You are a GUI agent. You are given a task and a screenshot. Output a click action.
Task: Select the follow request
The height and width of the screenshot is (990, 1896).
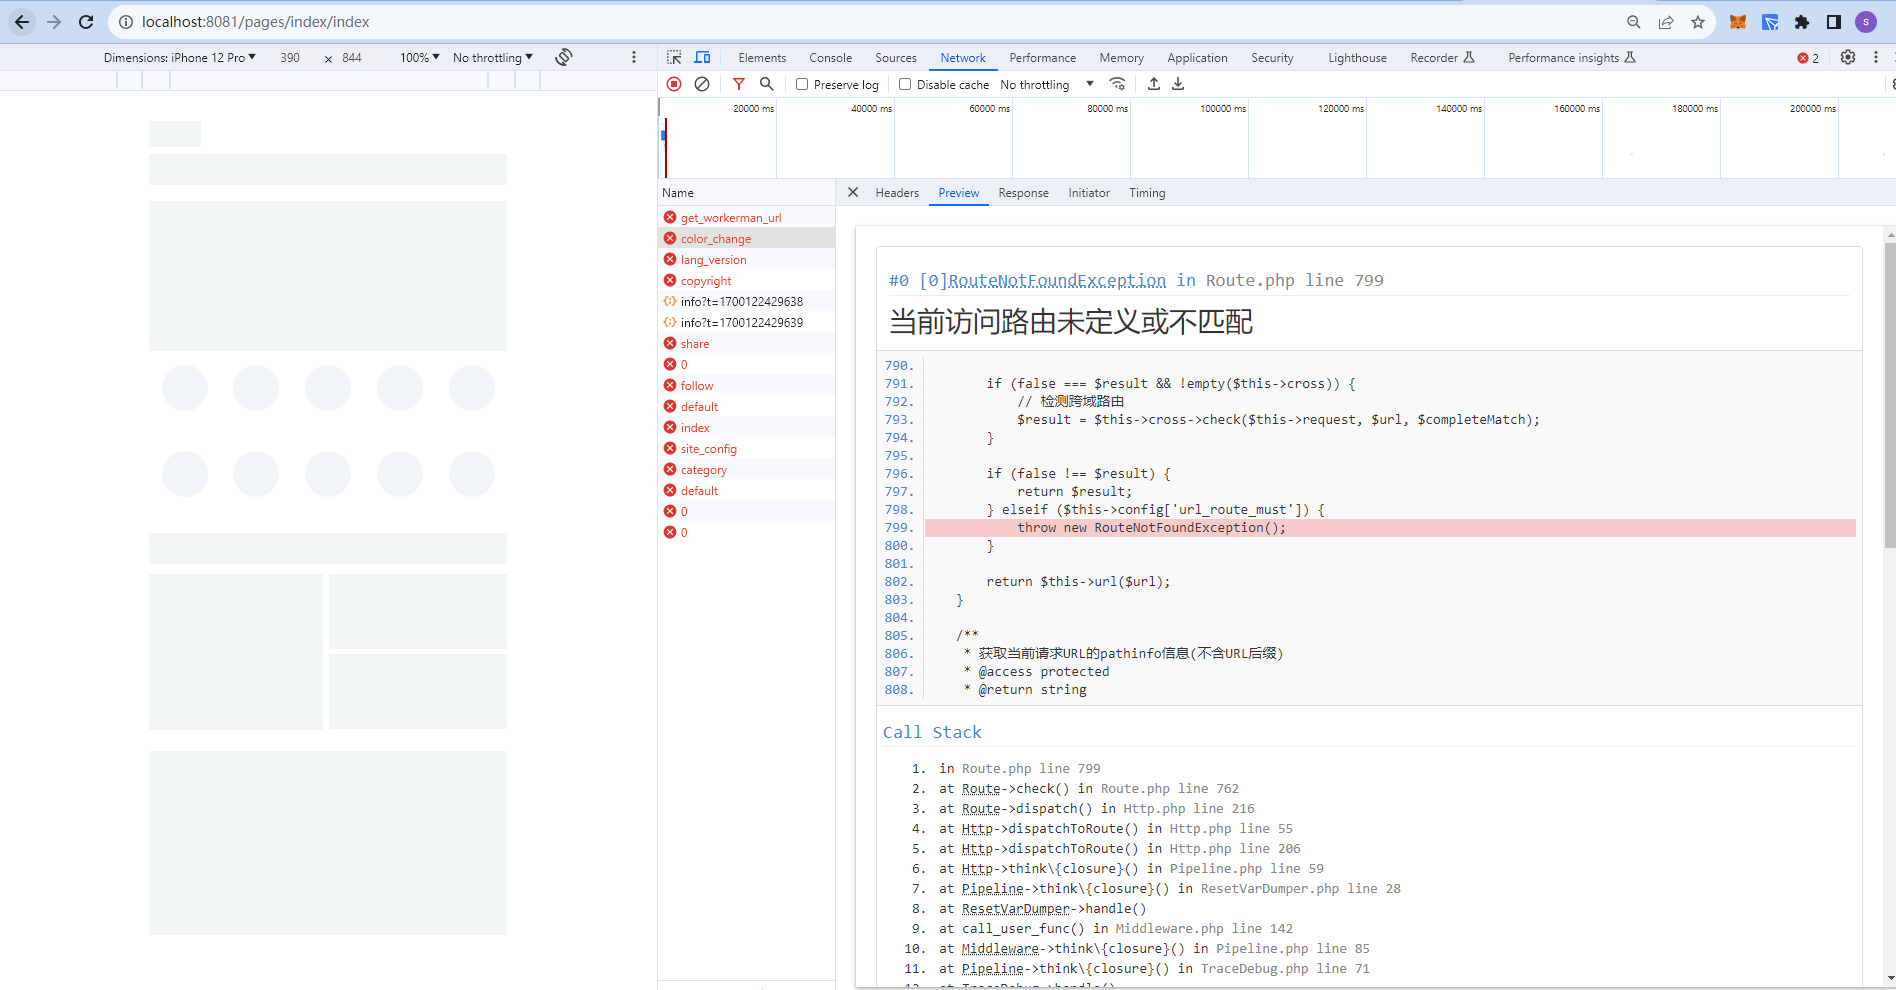pyautogui.click(x=746, y=385)
